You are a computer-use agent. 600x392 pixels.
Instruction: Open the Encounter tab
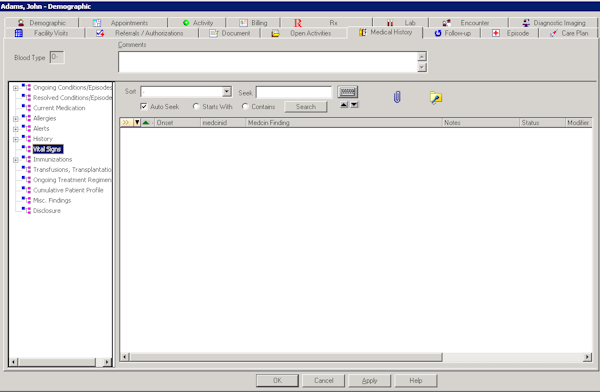click(x=468, y=23)
